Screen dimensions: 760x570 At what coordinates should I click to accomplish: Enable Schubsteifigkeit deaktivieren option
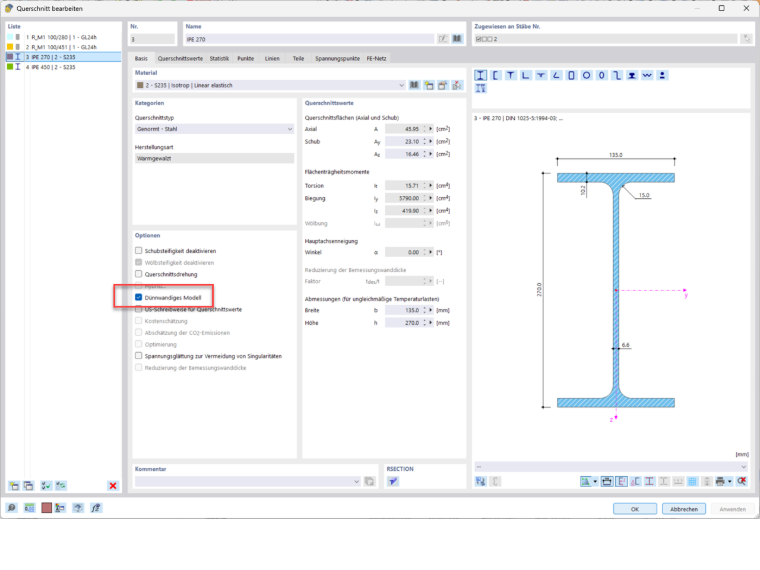[139, 251]
